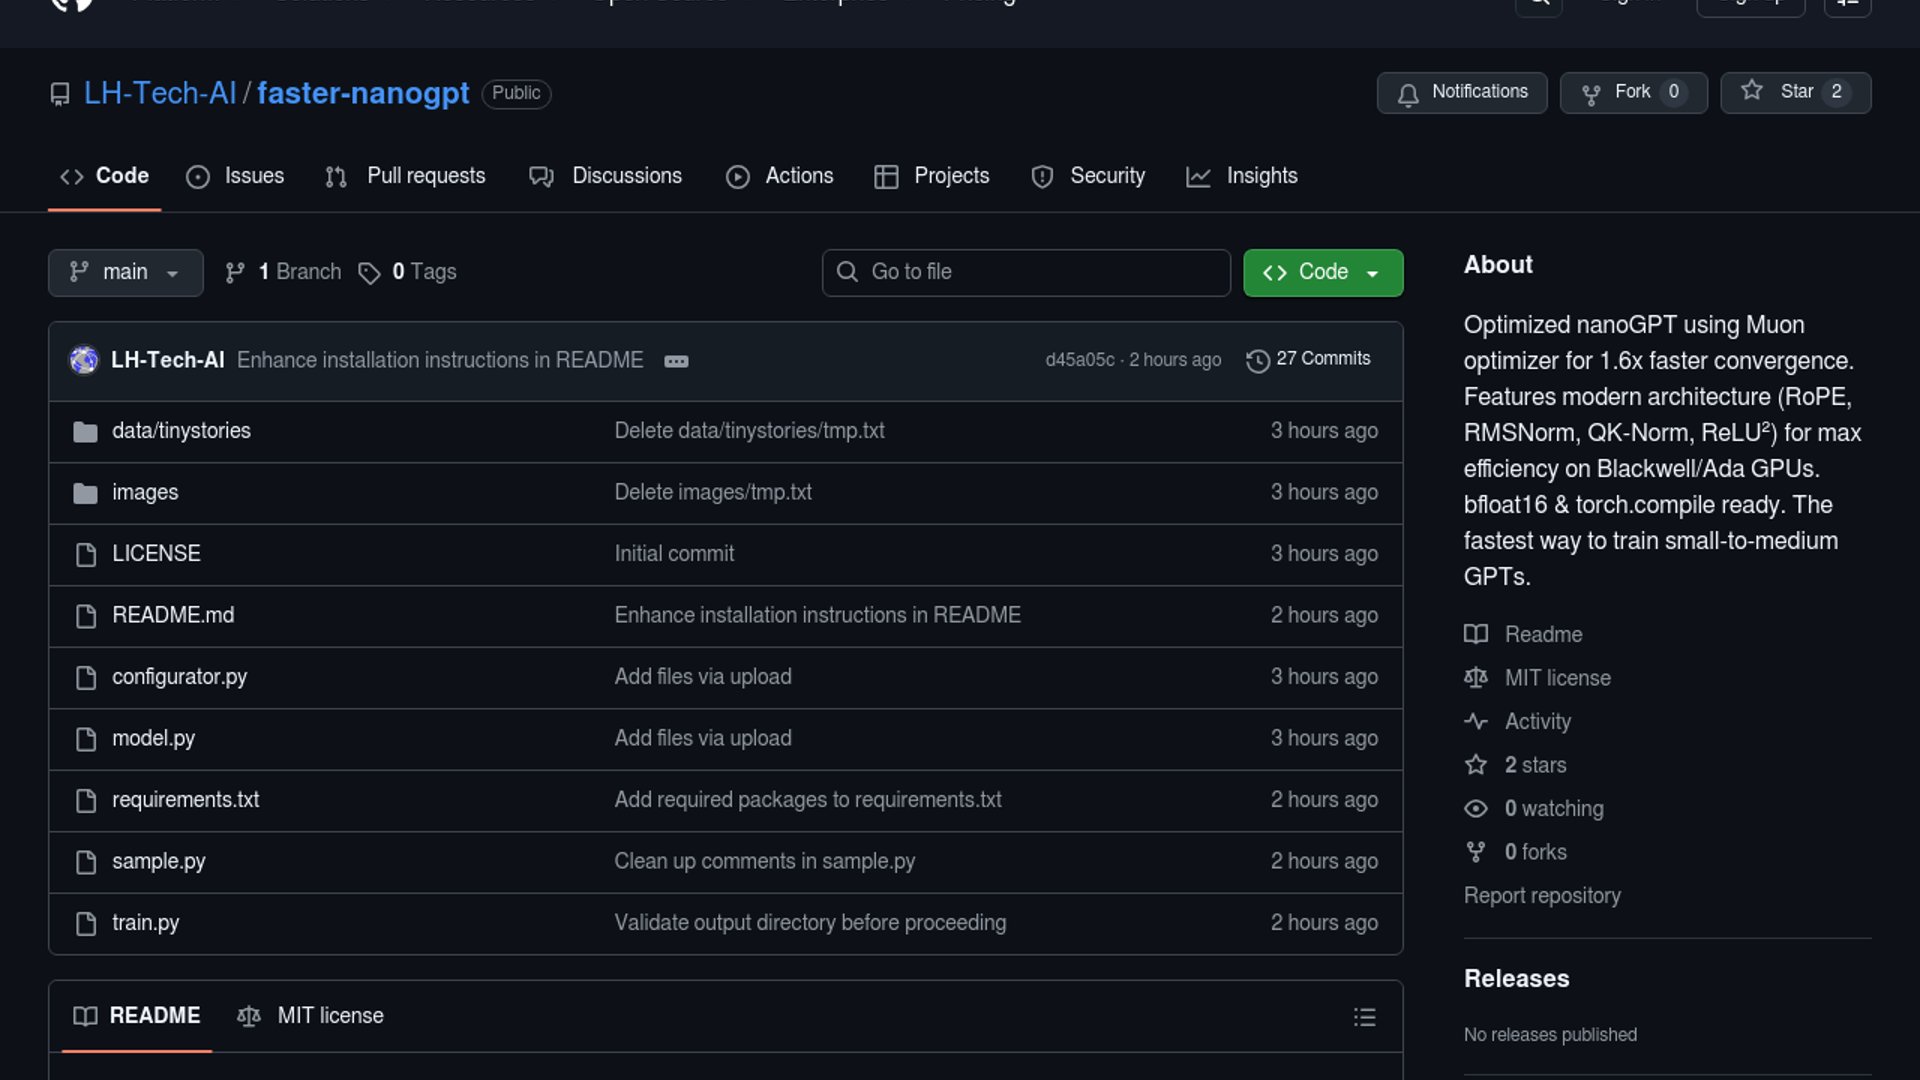Open Notifications bell button
1920x1080 pixels.
click(1461, 92)
